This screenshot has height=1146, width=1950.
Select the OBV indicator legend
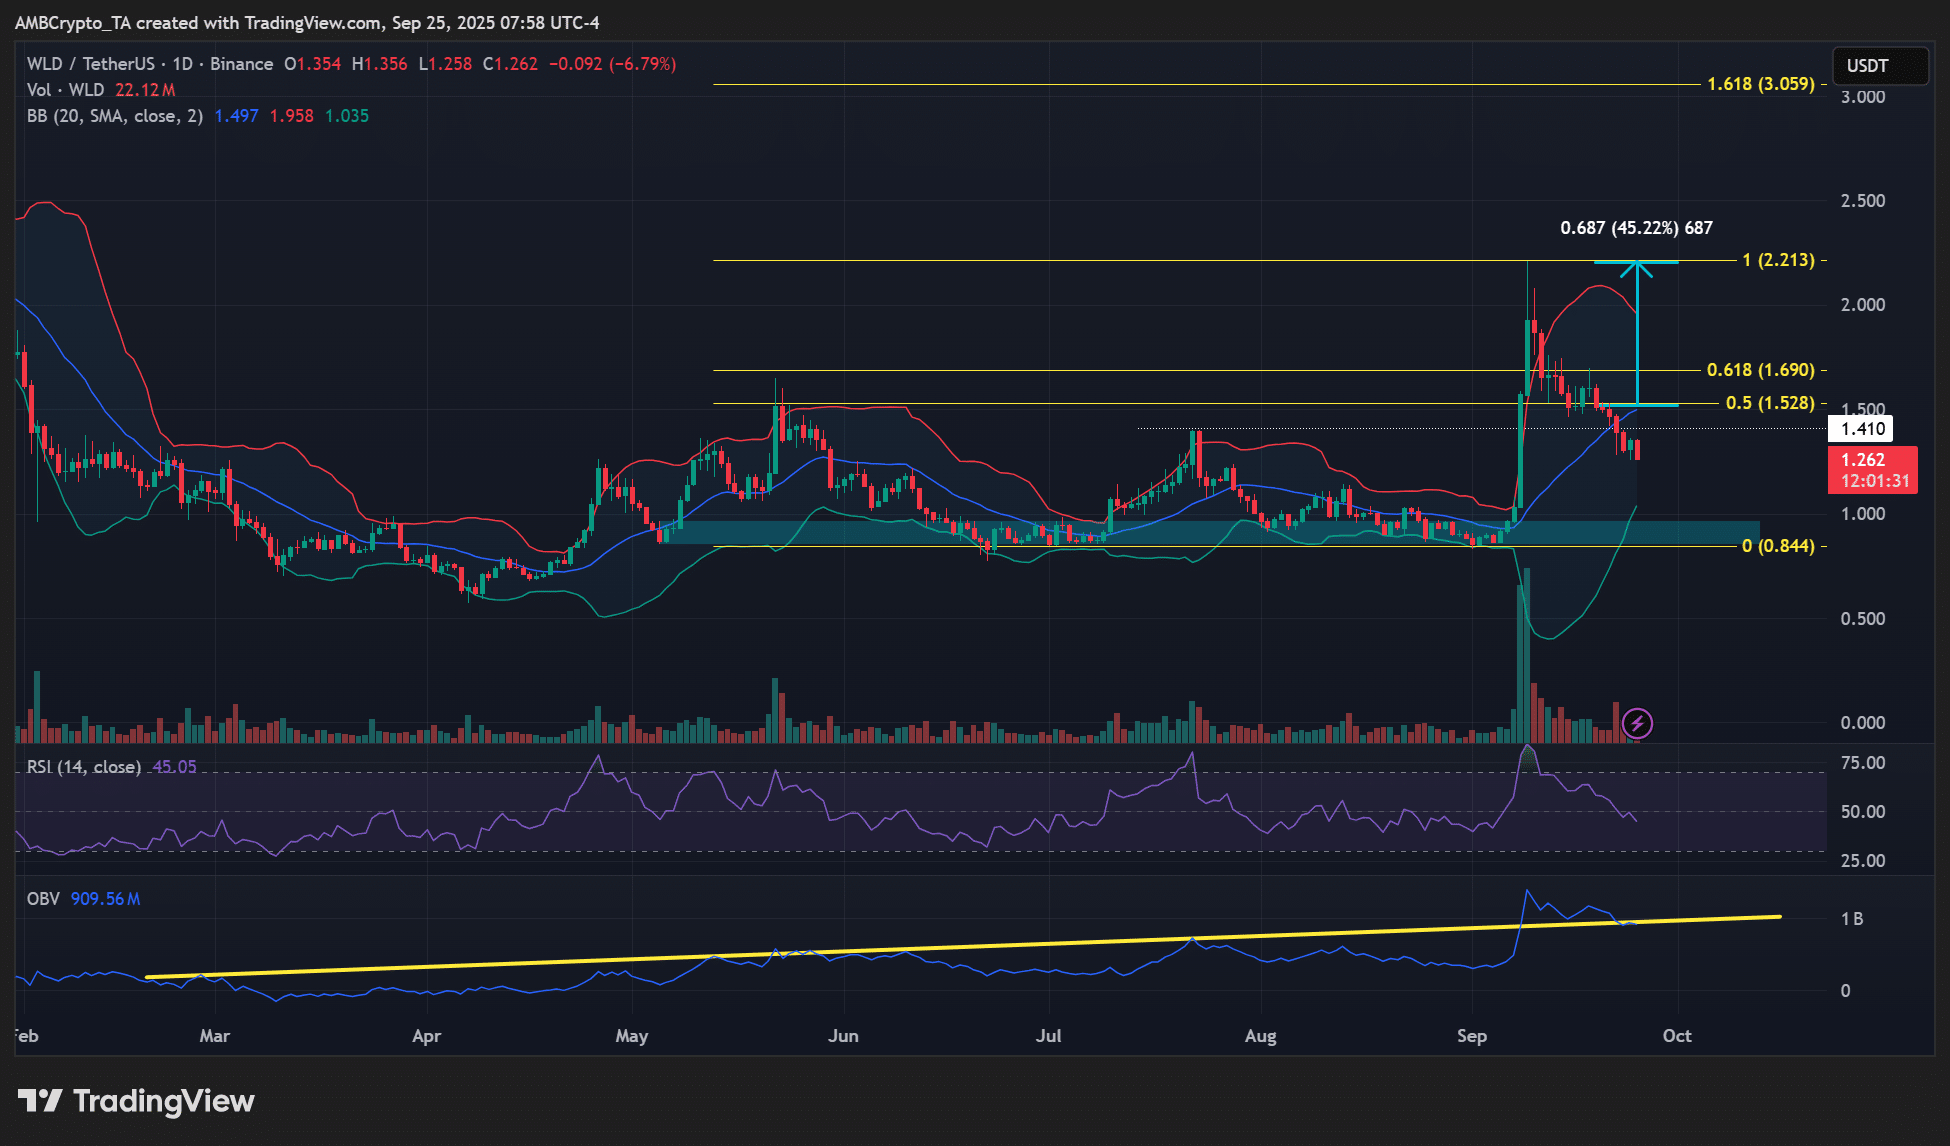click(42, 898)
